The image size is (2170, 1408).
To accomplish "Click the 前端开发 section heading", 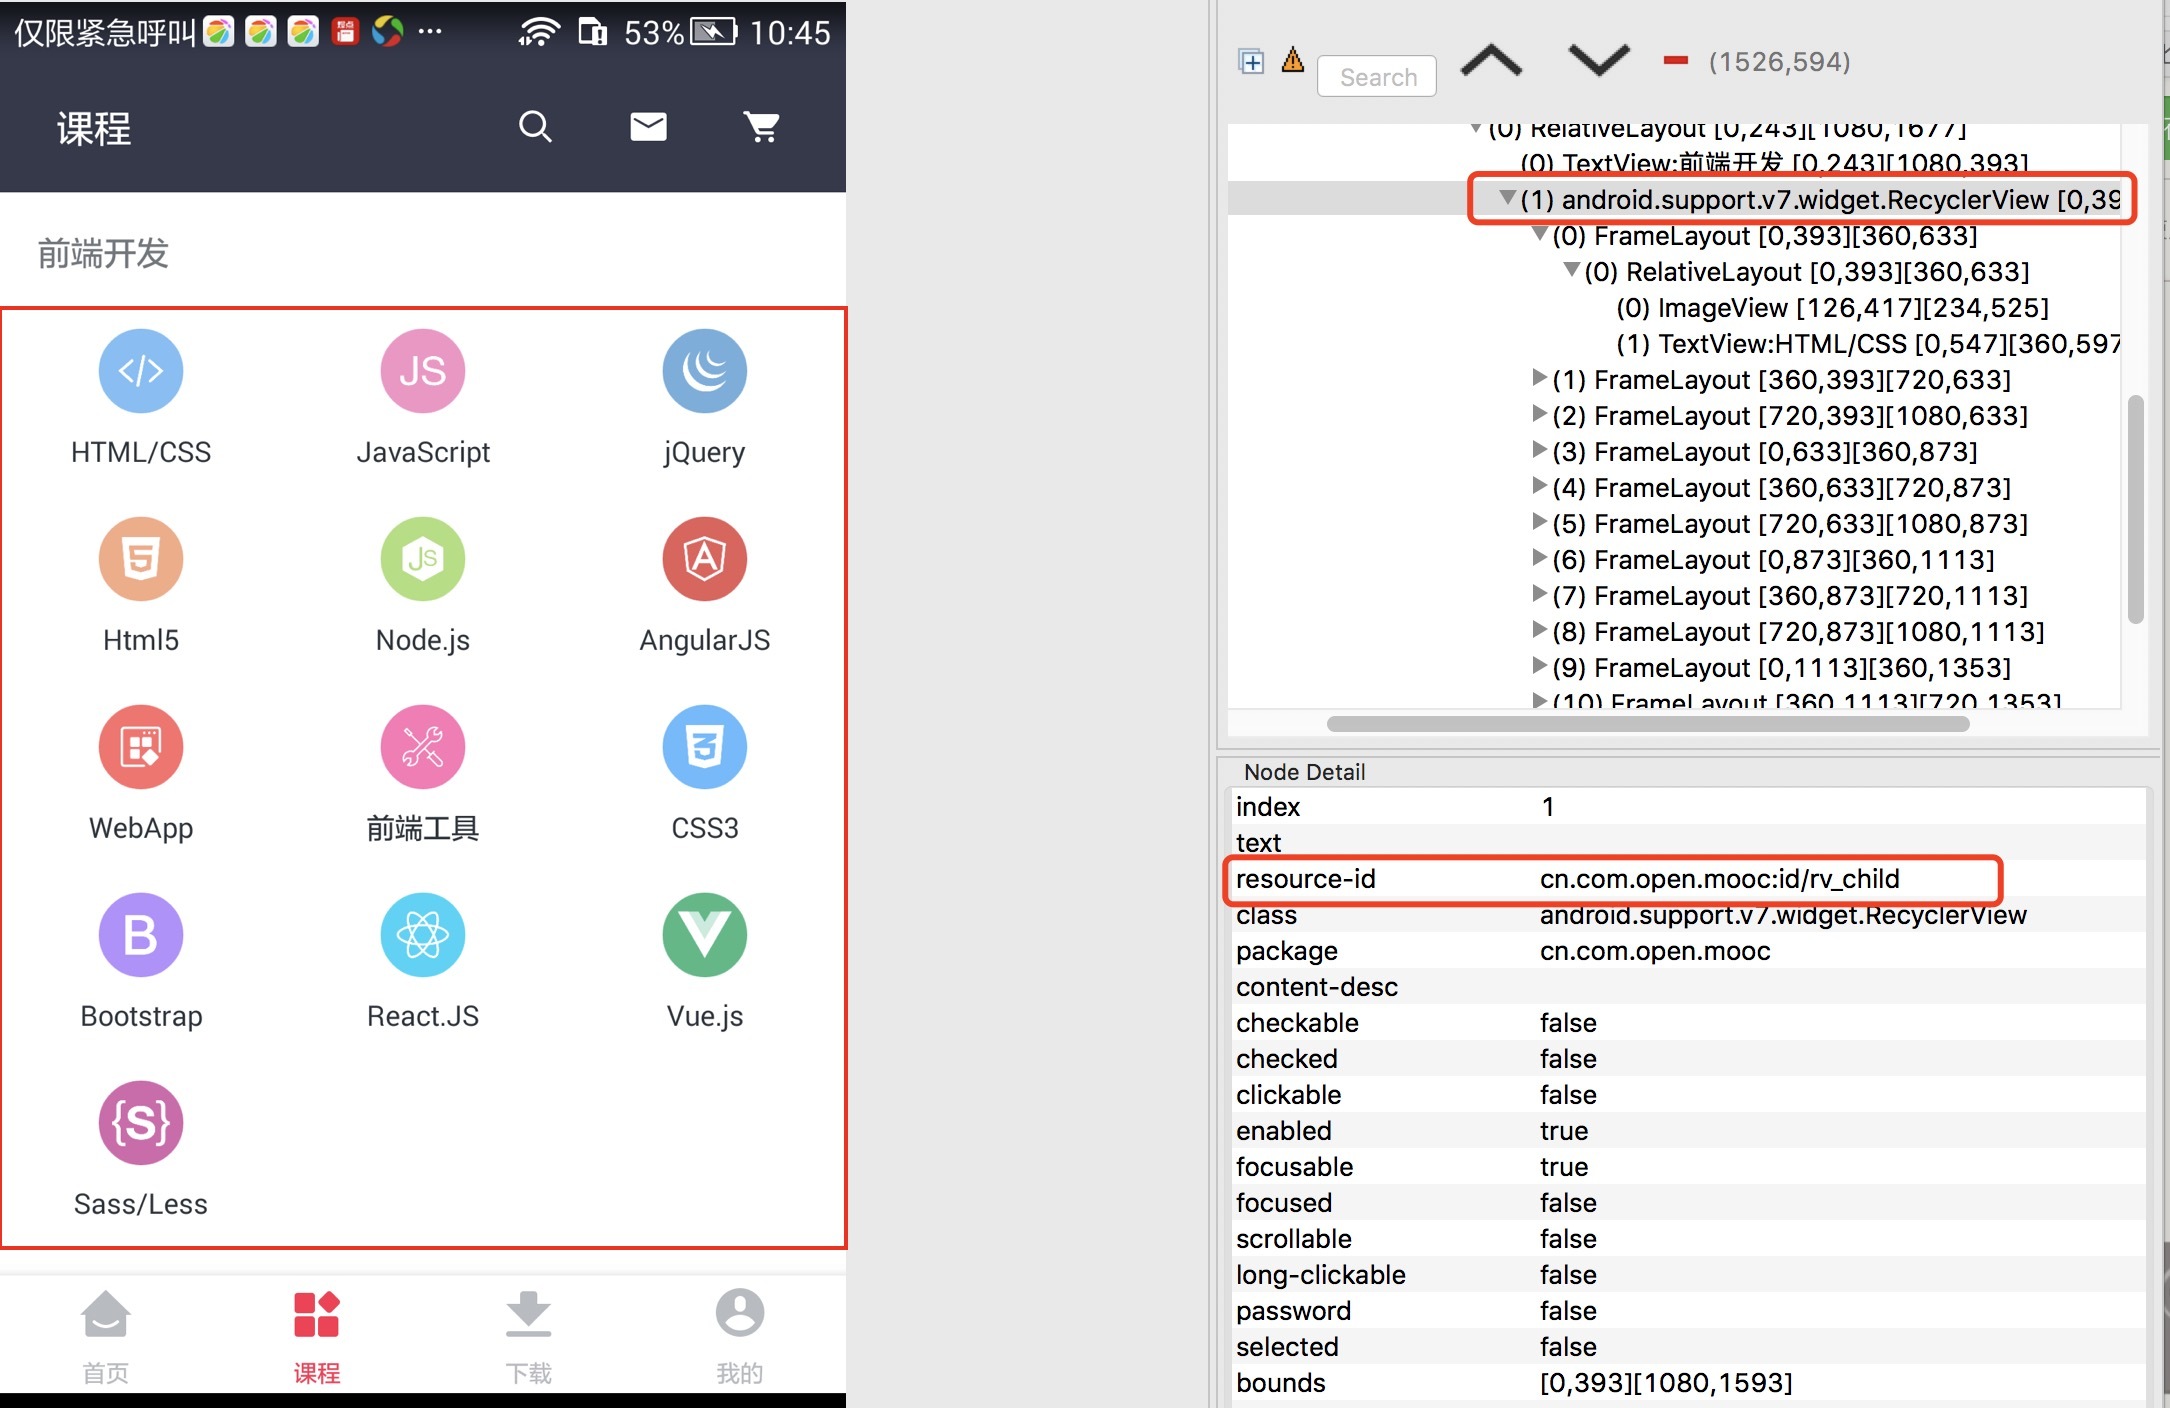I will (103, 254).
